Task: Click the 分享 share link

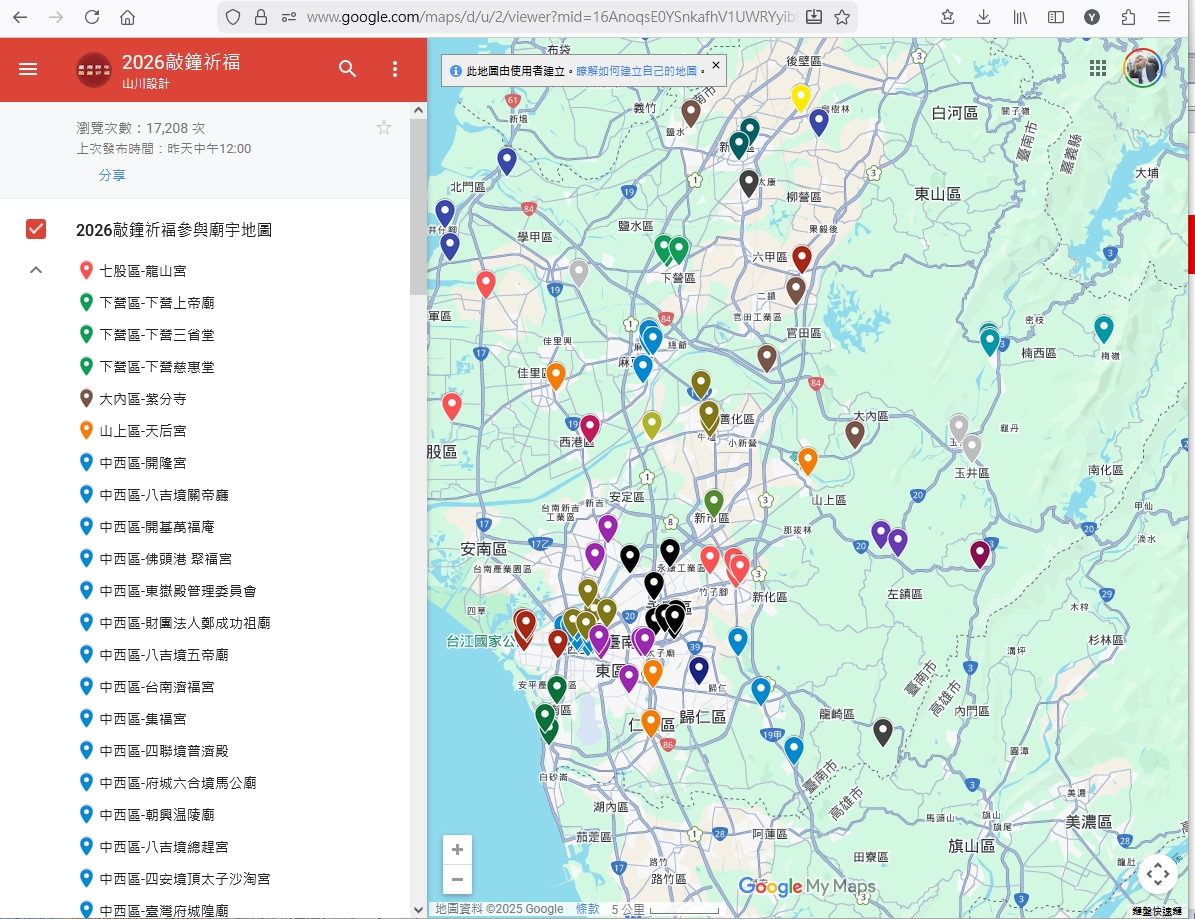Action: click(112, 175)
